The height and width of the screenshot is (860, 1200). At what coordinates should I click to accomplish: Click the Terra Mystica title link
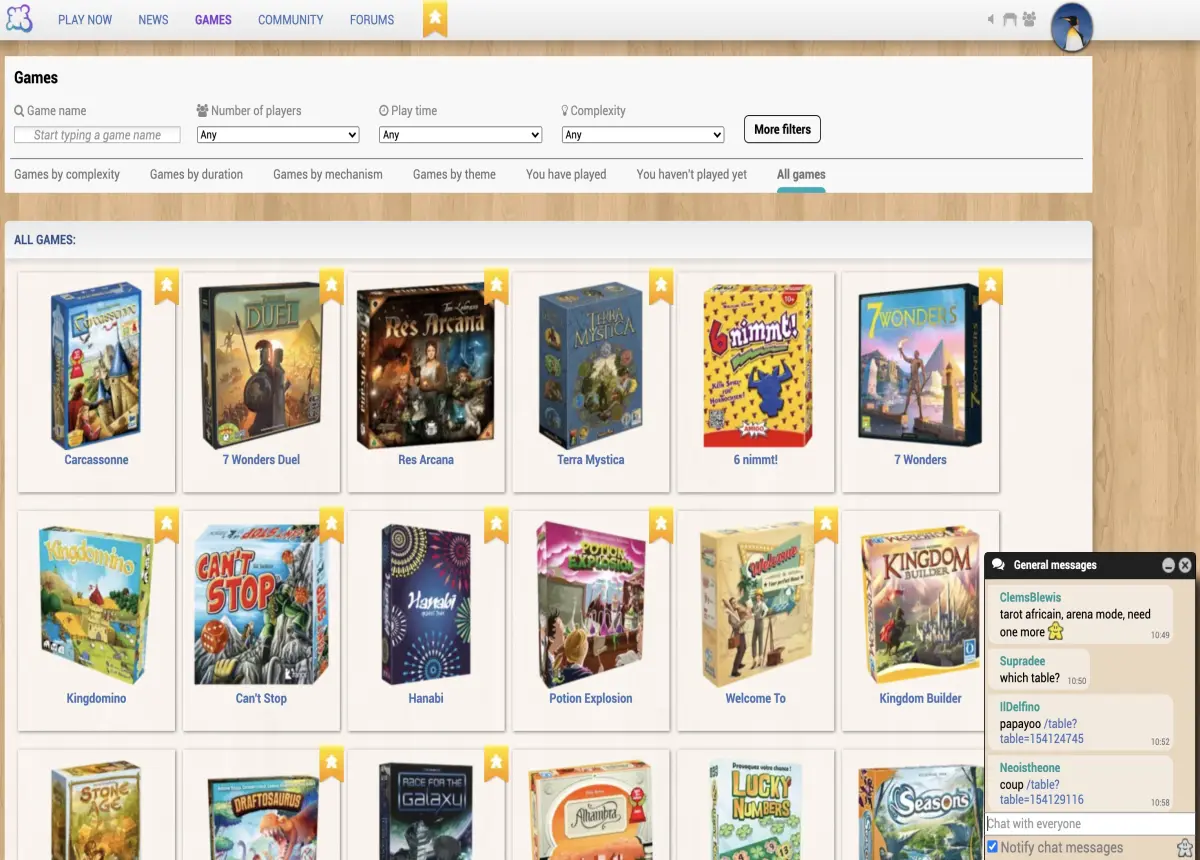(x=591, y=460)
